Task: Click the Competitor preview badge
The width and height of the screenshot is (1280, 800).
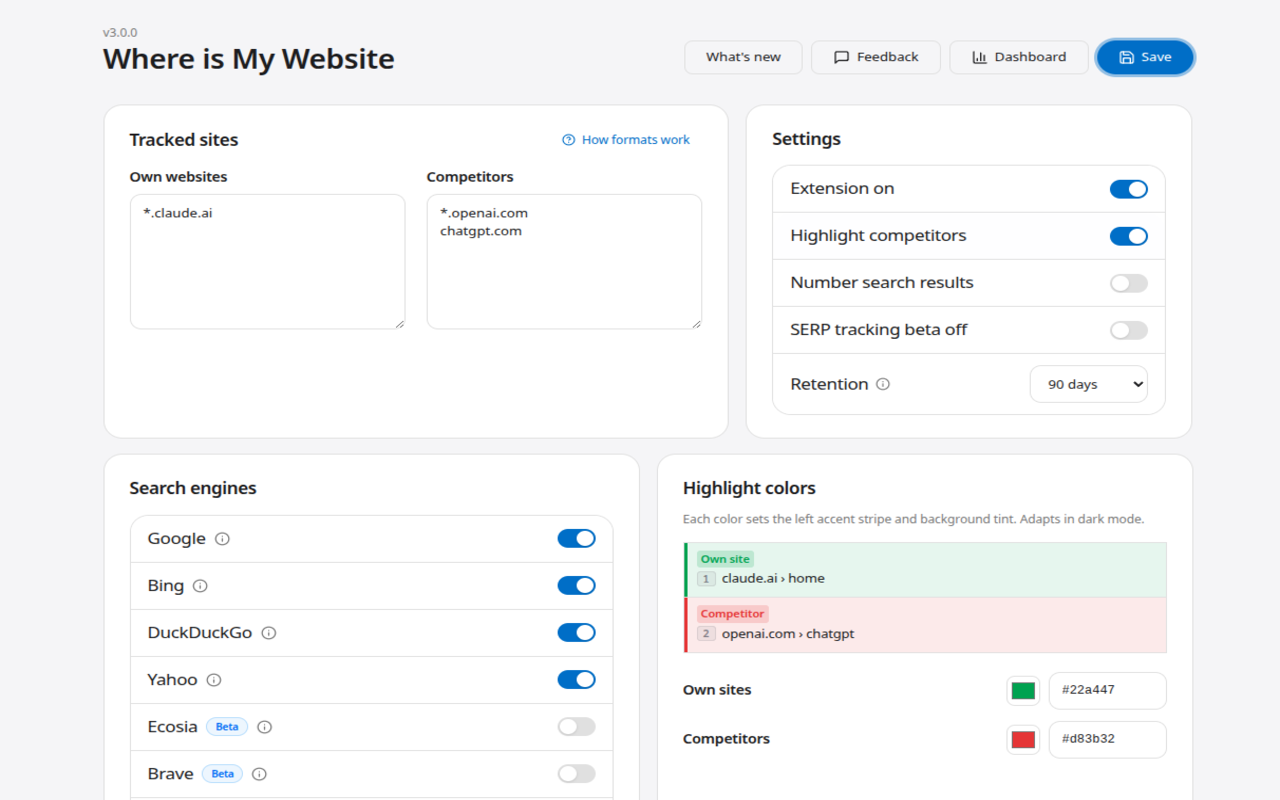Action: click(733, 614)
